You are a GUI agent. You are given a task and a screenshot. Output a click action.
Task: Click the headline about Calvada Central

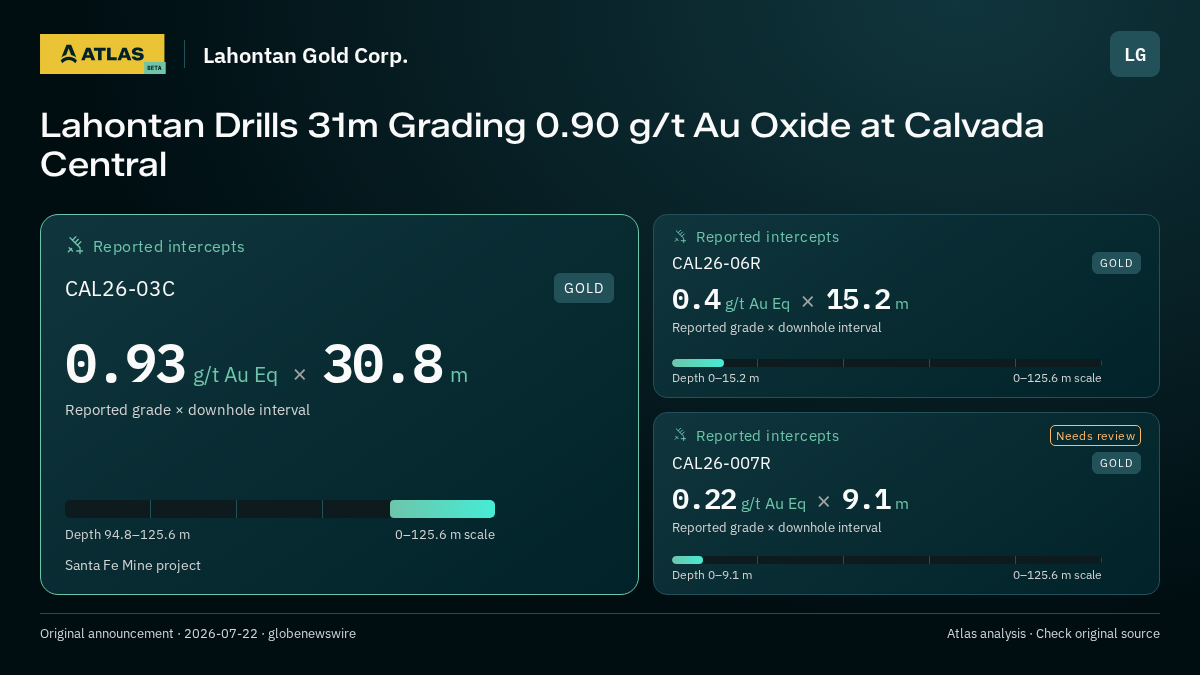click(542, 144)
